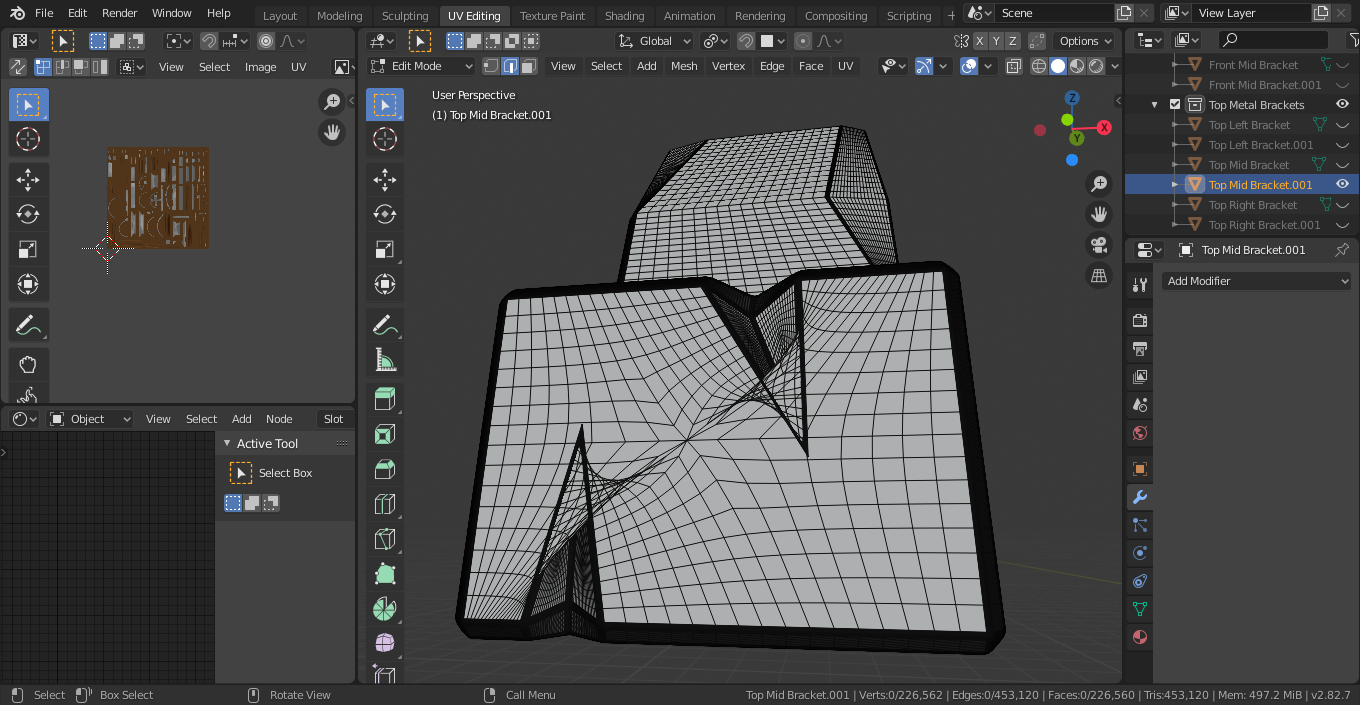Select the Rotate tool in 3D viewport
This screenshot has height=705, width=1360.
(x=385, y=214)
